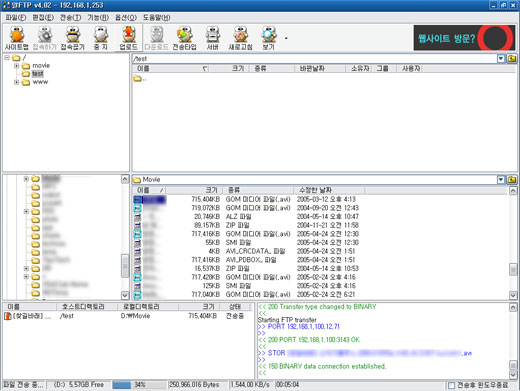The image size is (520, 391).
Task: Click the local file list scrollbar thumb
Action: click(x=513, y=269)
